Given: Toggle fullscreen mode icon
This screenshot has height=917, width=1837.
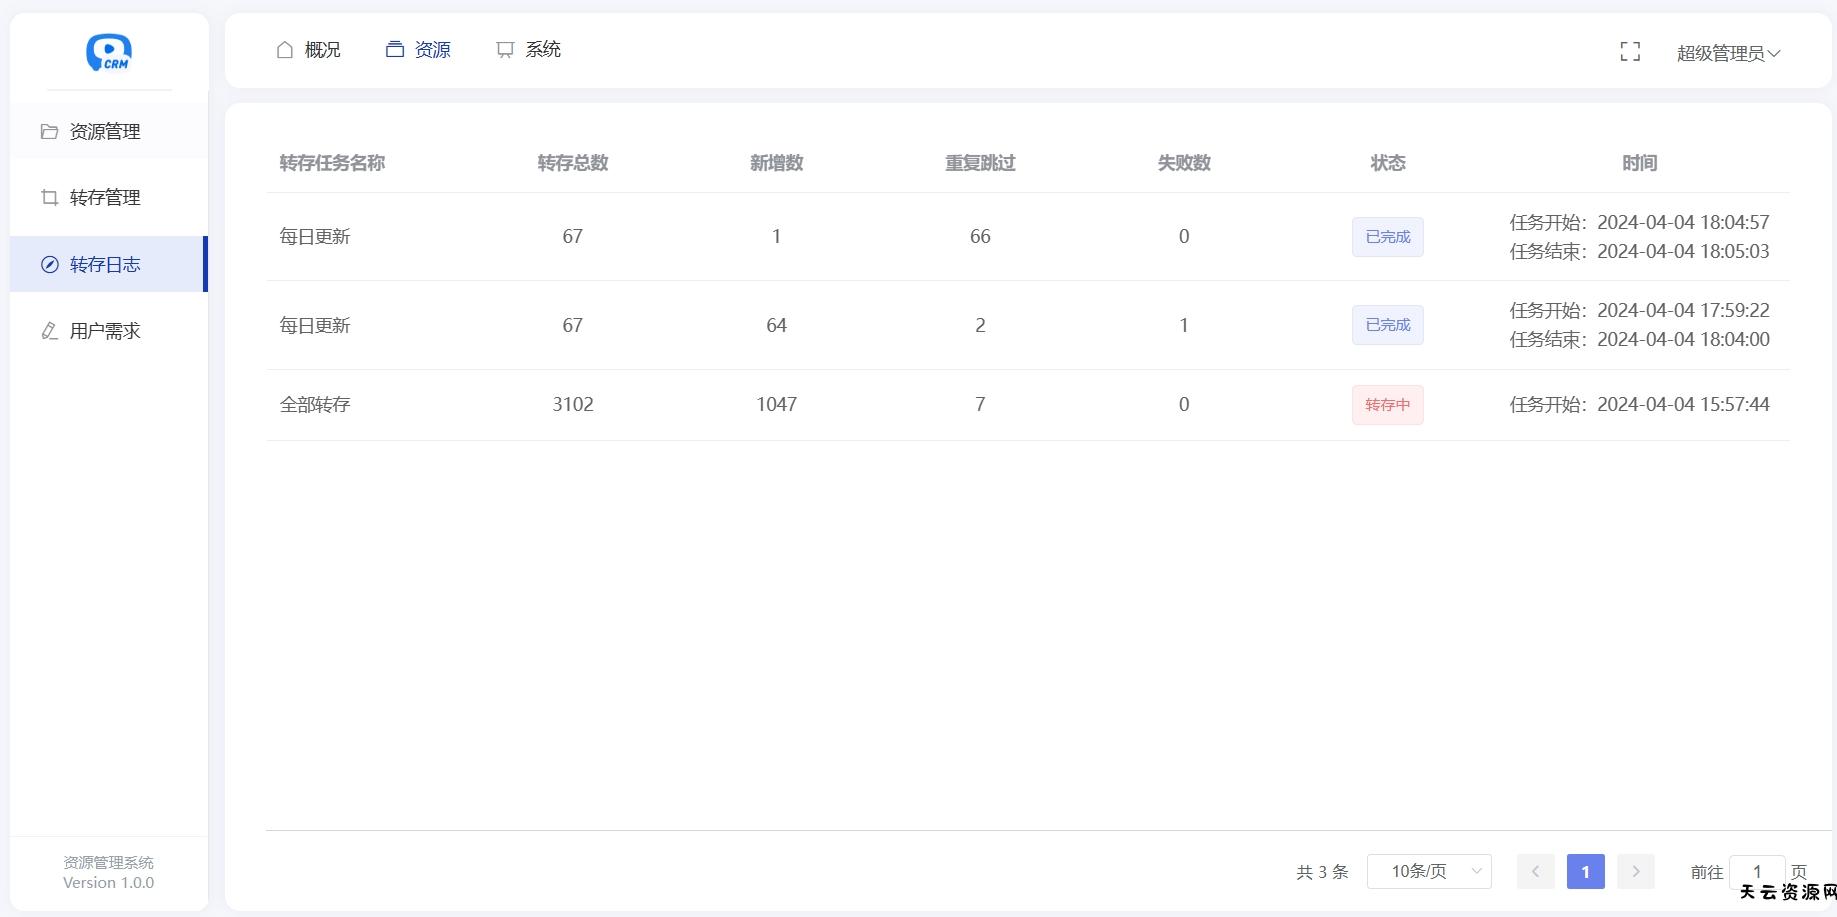Looking at the screenshot, I should [x=1630, y=52].
